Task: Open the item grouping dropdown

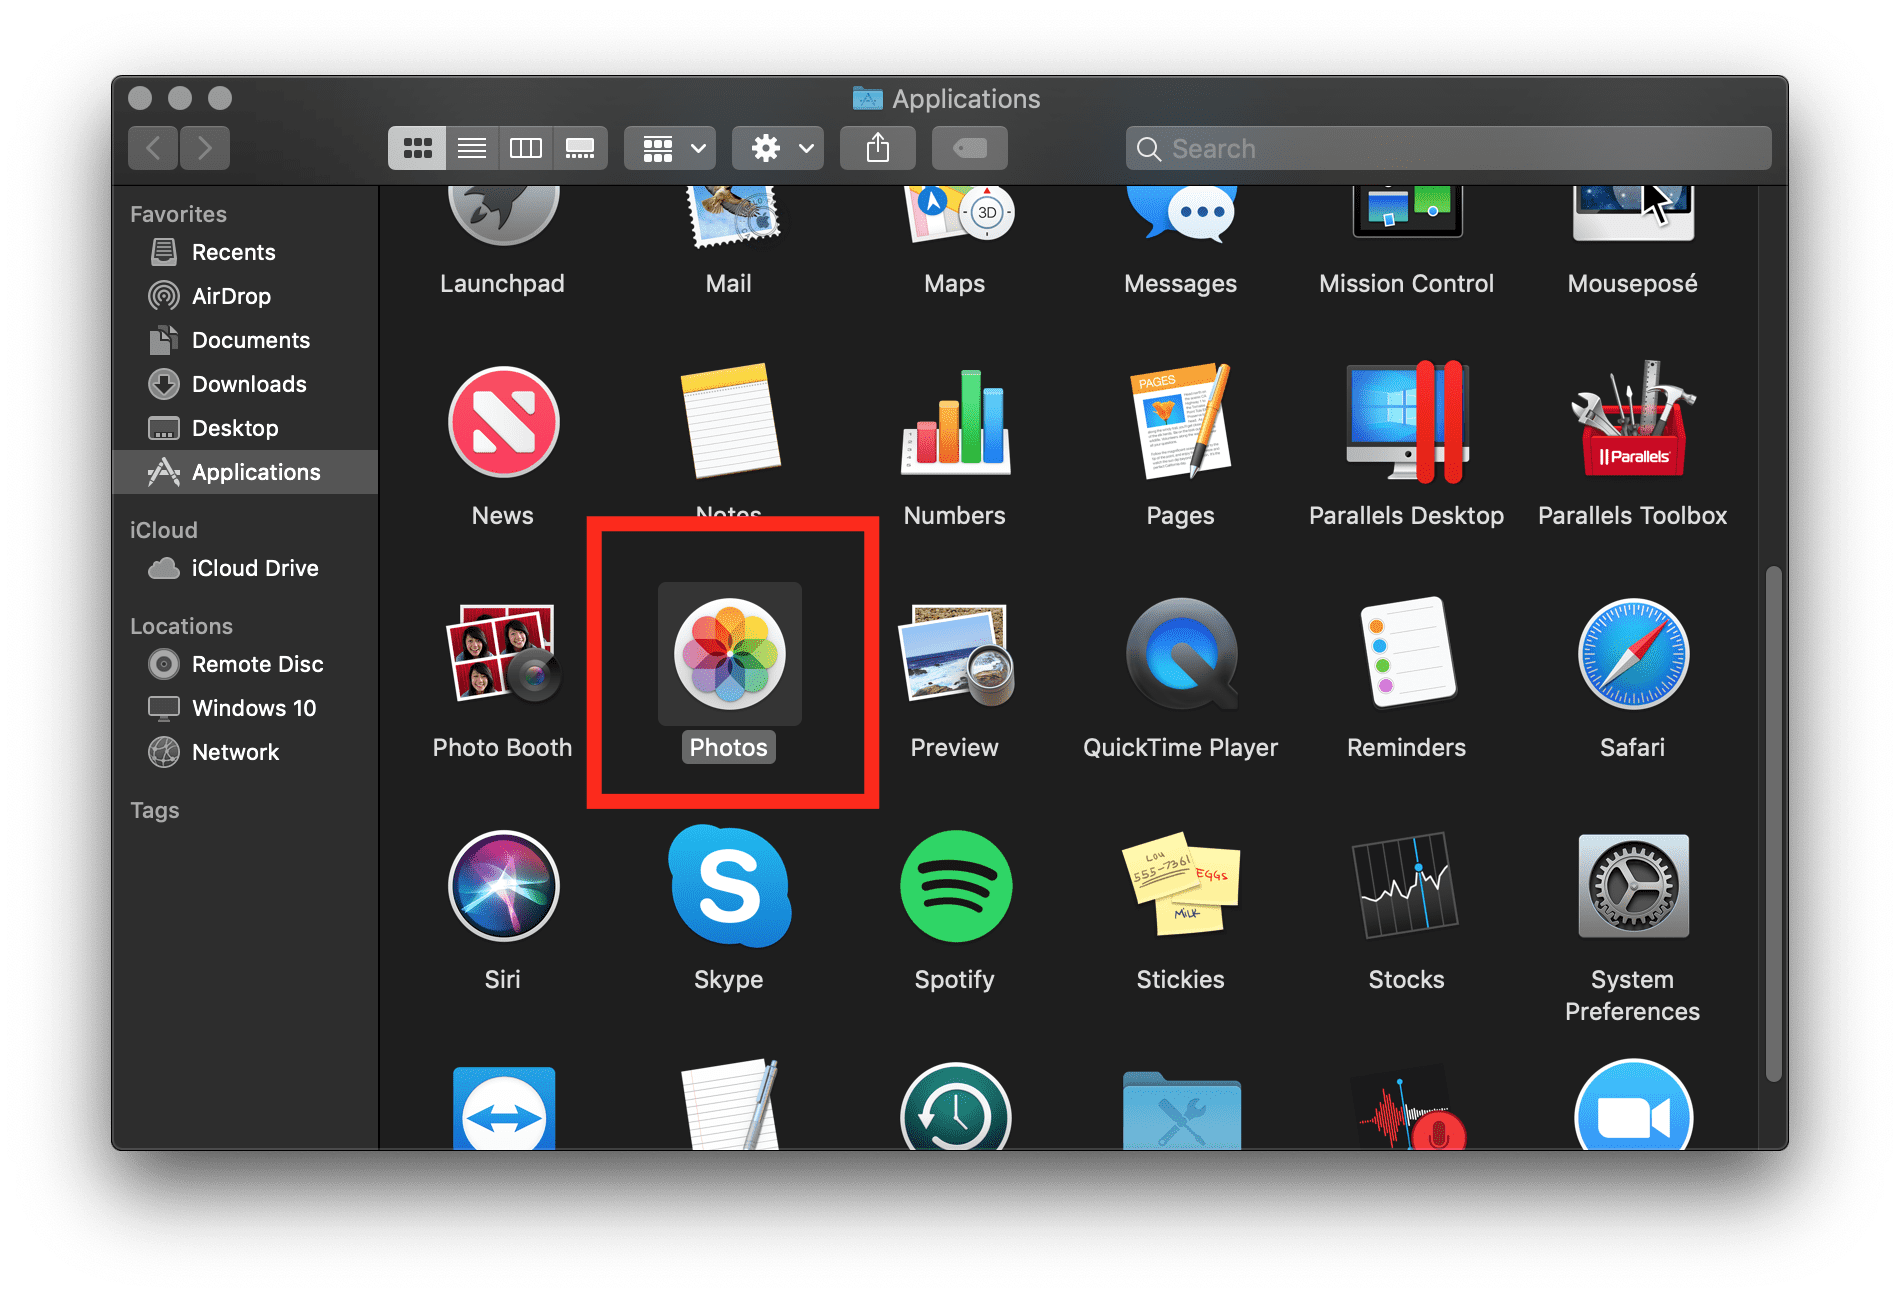Action: click(669, 147)
